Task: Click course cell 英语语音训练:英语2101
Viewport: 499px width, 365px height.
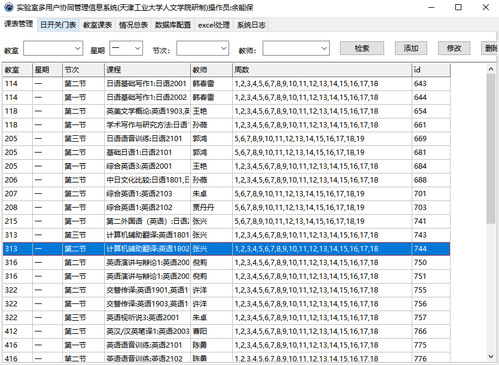Action: pos(147,345)
